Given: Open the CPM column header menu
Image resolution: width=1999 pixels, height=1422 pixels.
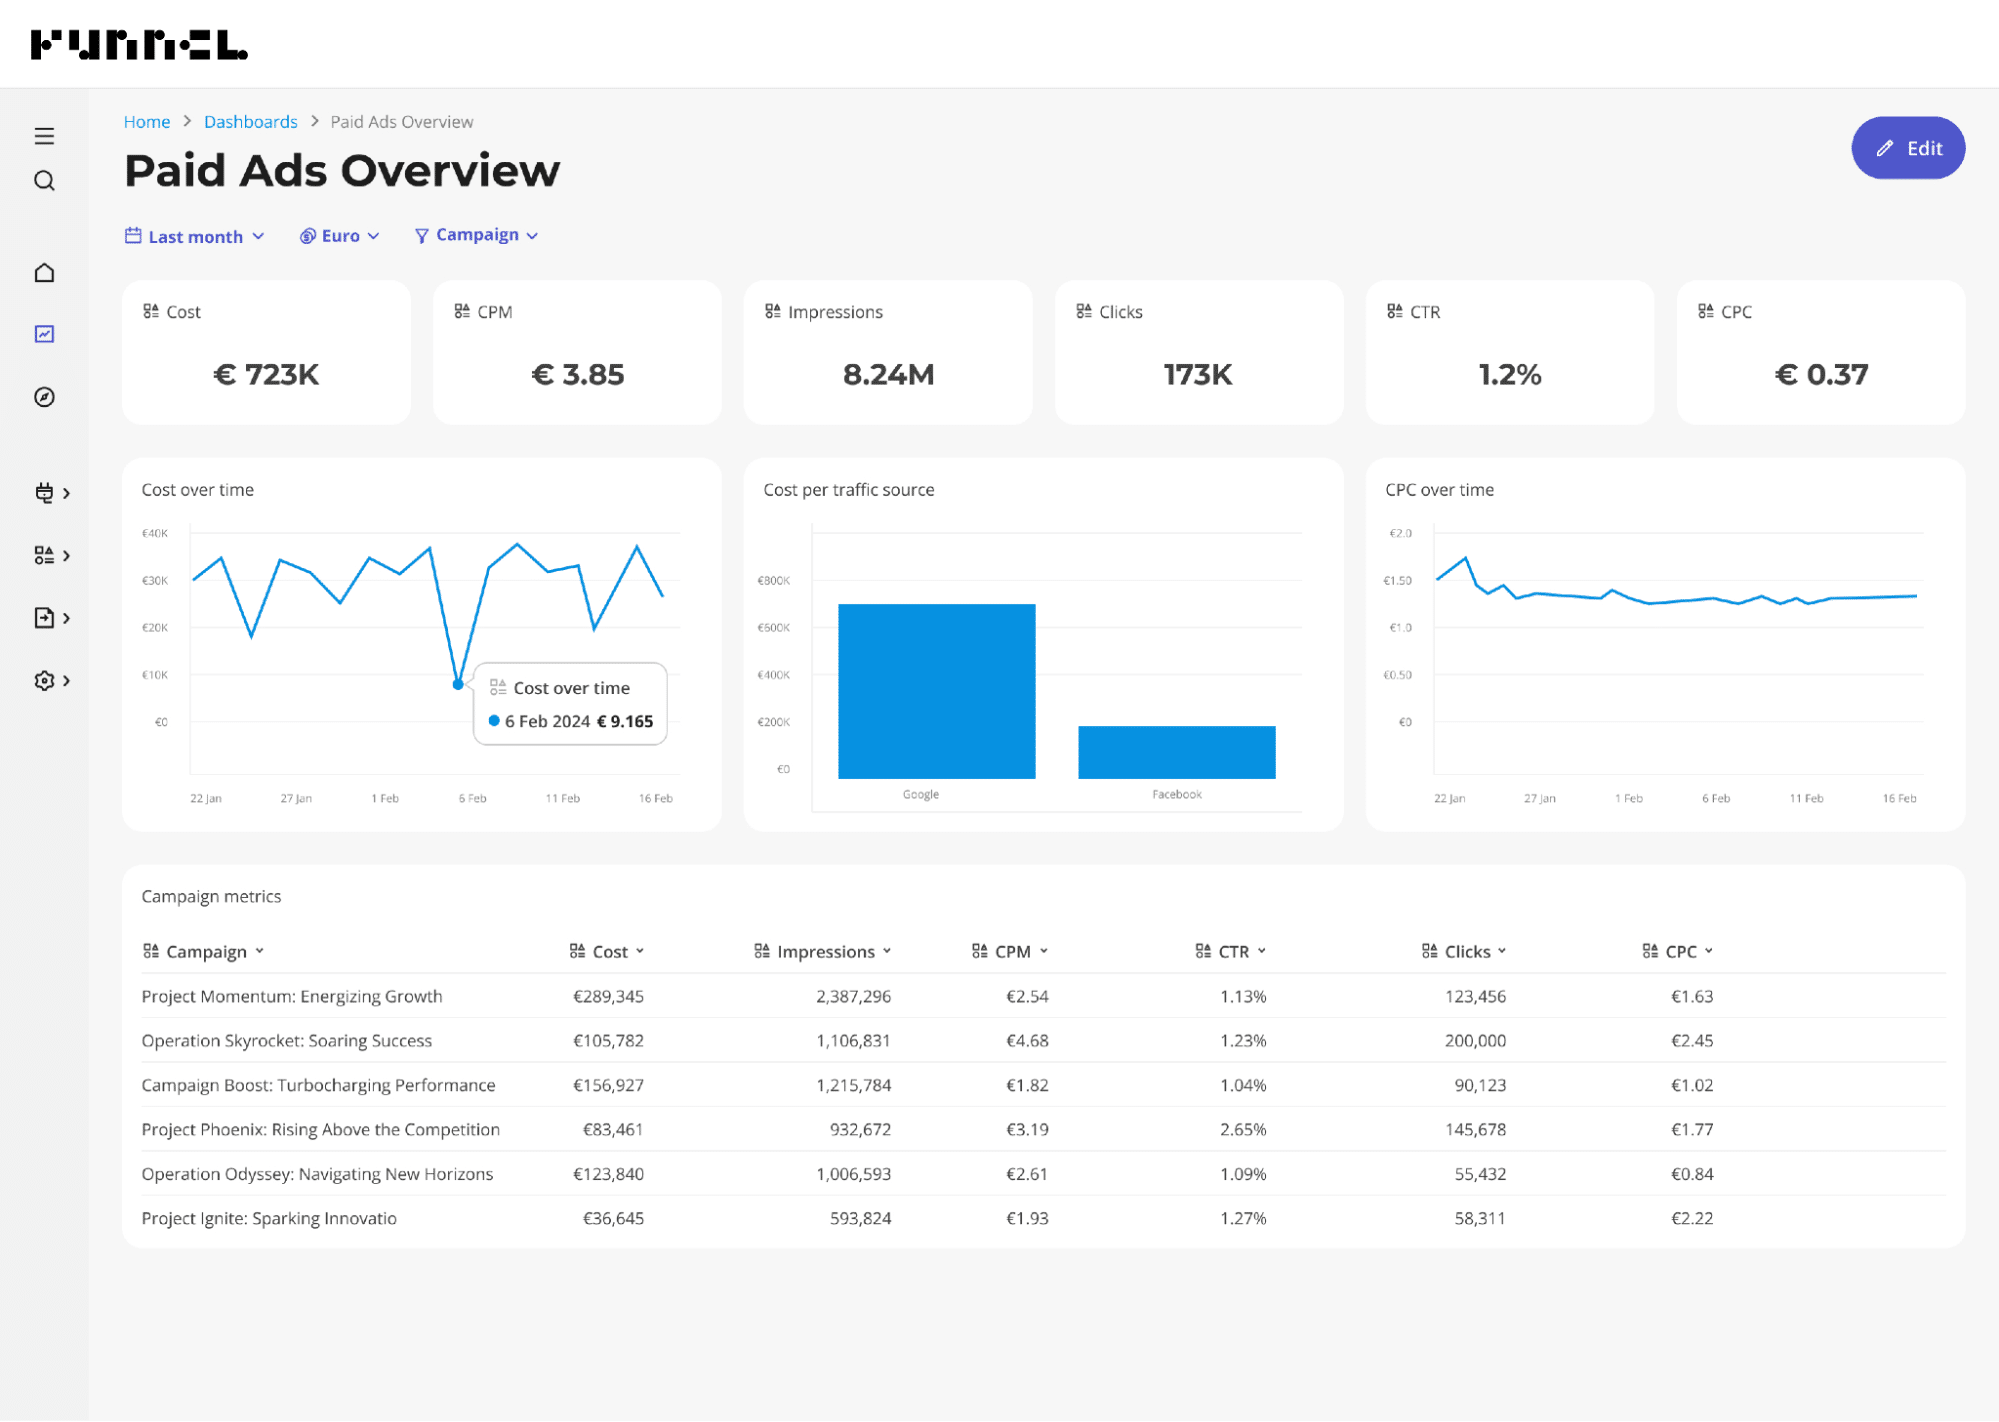Looking at the screenshot, I should pyautogui.click(x=1011, y=951).
